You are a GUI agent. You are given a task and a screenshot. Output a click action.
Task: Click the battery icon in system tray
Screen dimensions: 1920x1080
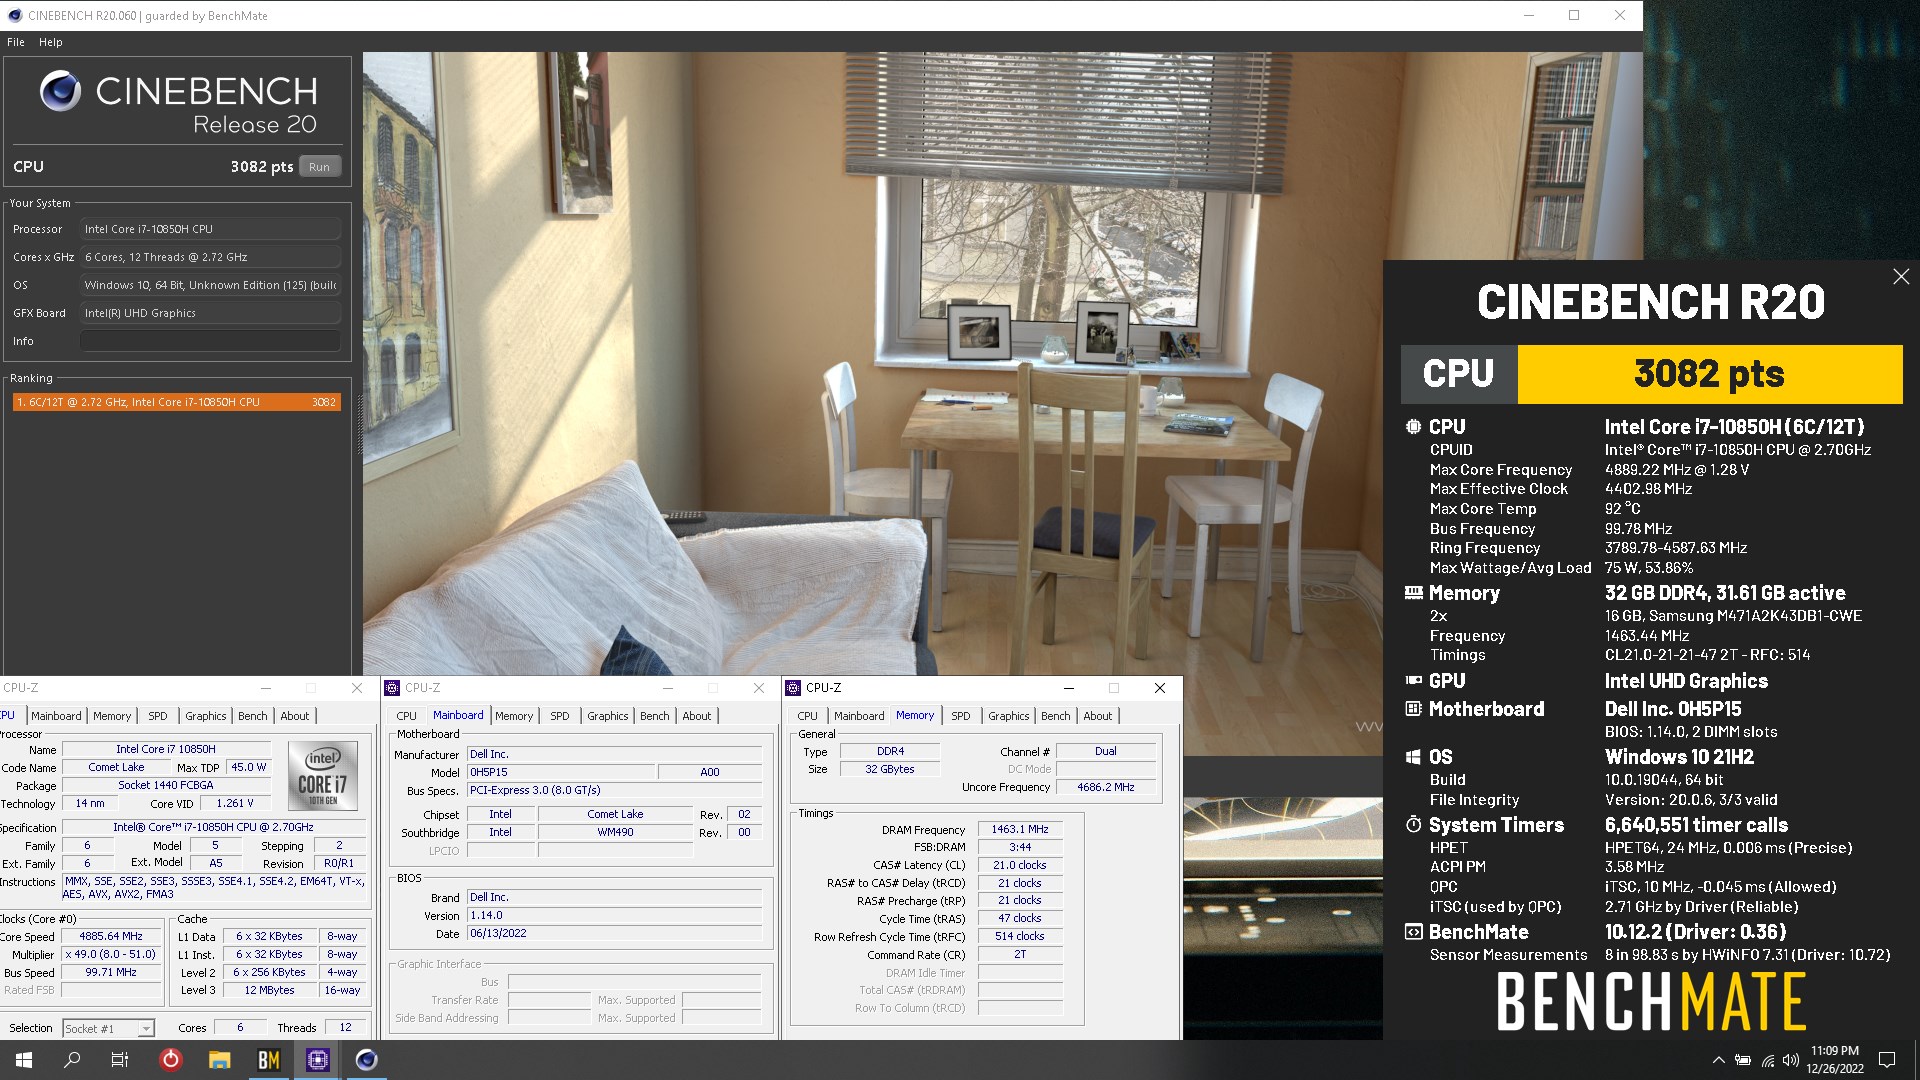point(1743,1060)
